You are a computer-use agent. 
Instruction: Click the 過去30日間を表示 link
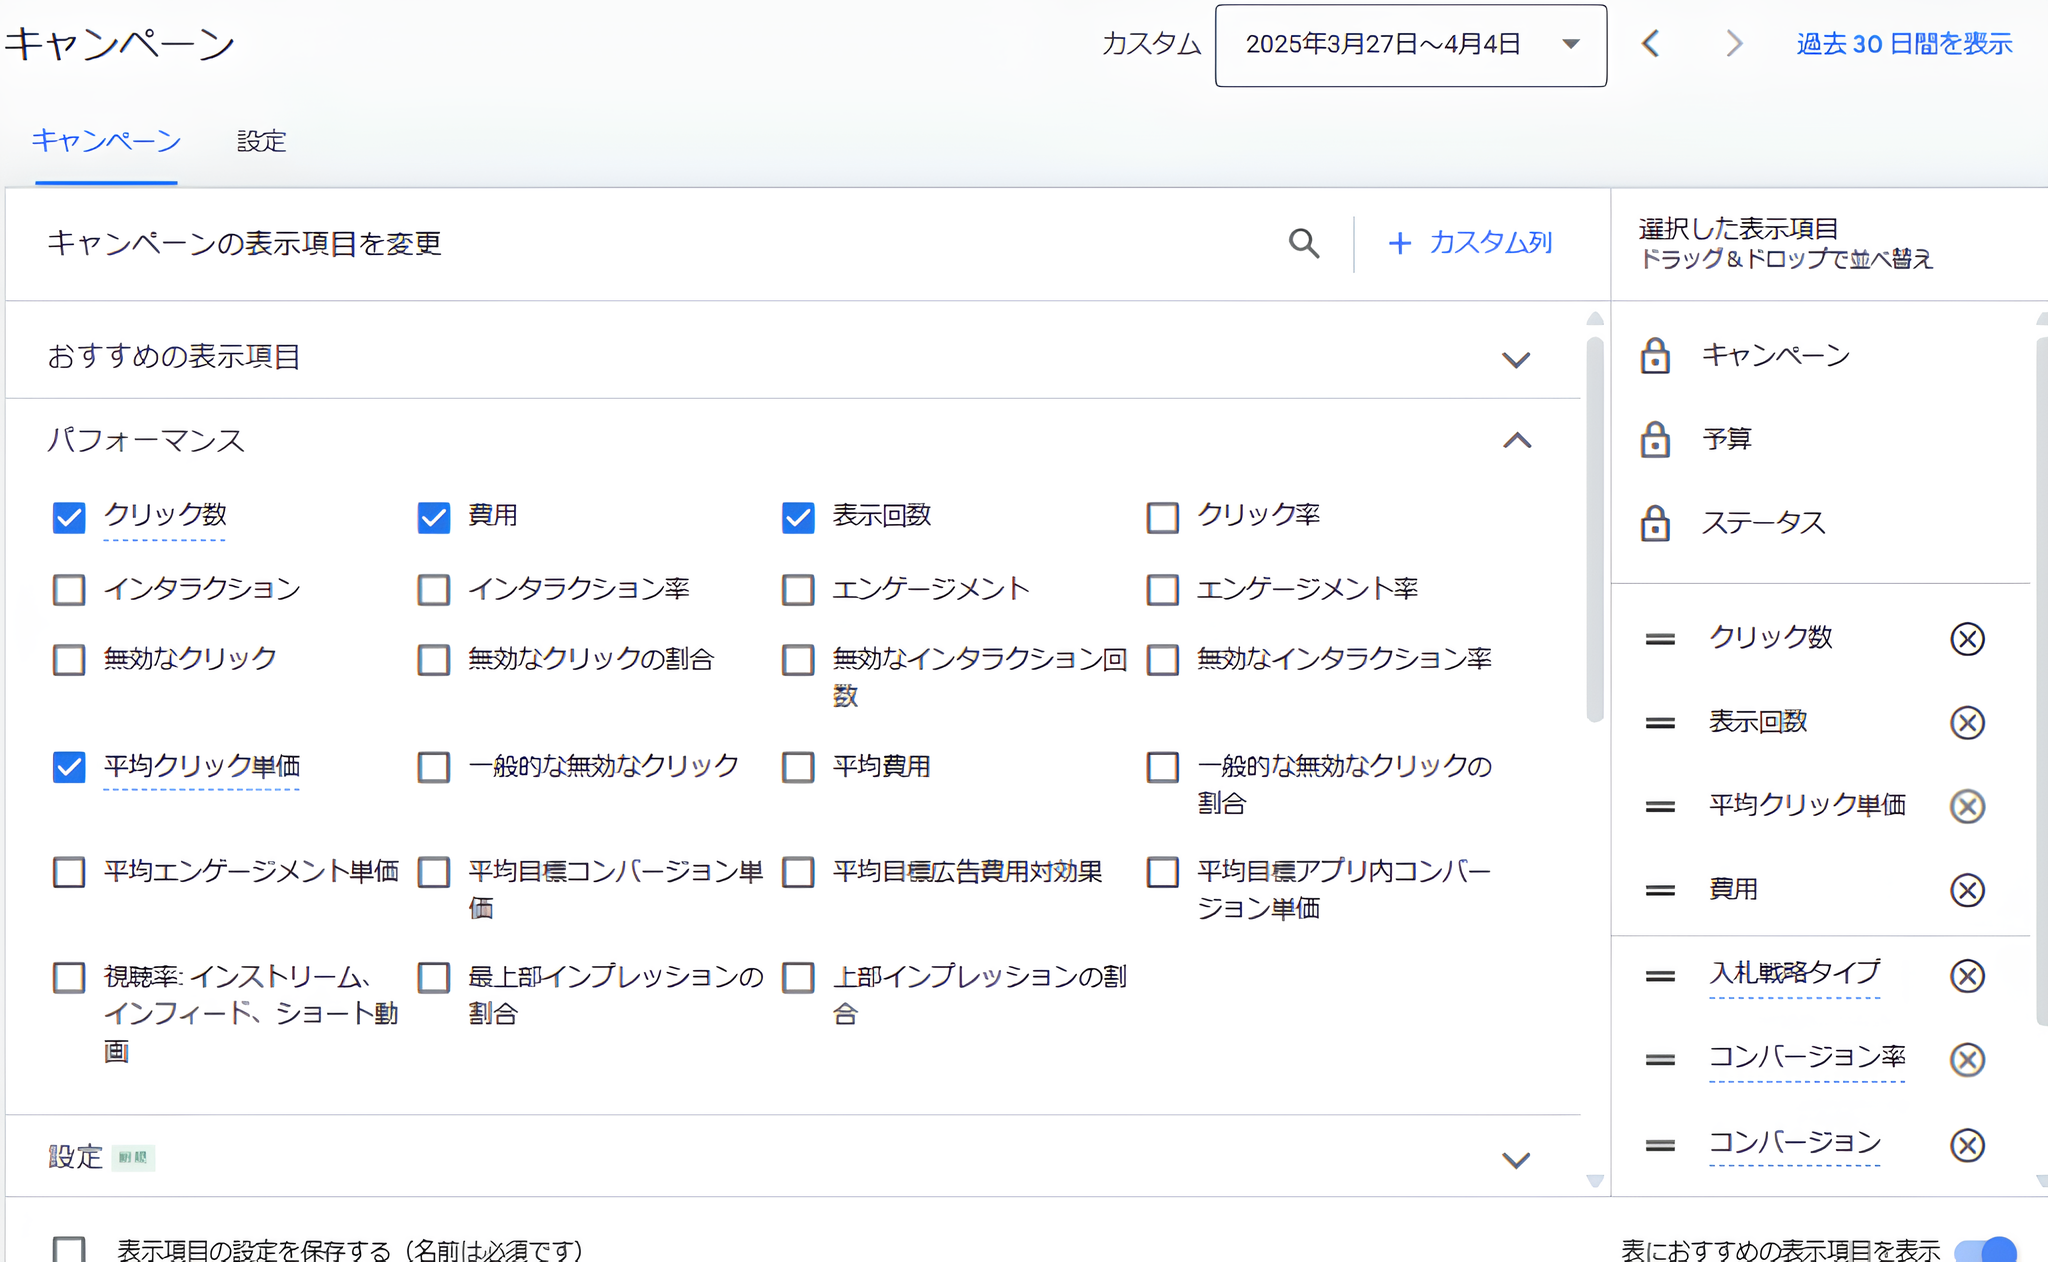[x=1905, y=43]
